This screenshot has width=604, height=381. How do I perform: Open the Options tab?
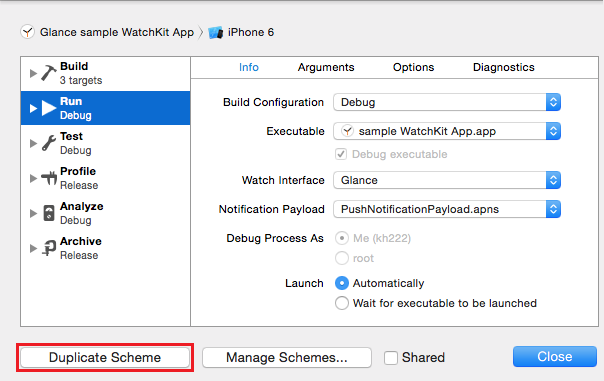pyautogui.click(x=413, y=67)
